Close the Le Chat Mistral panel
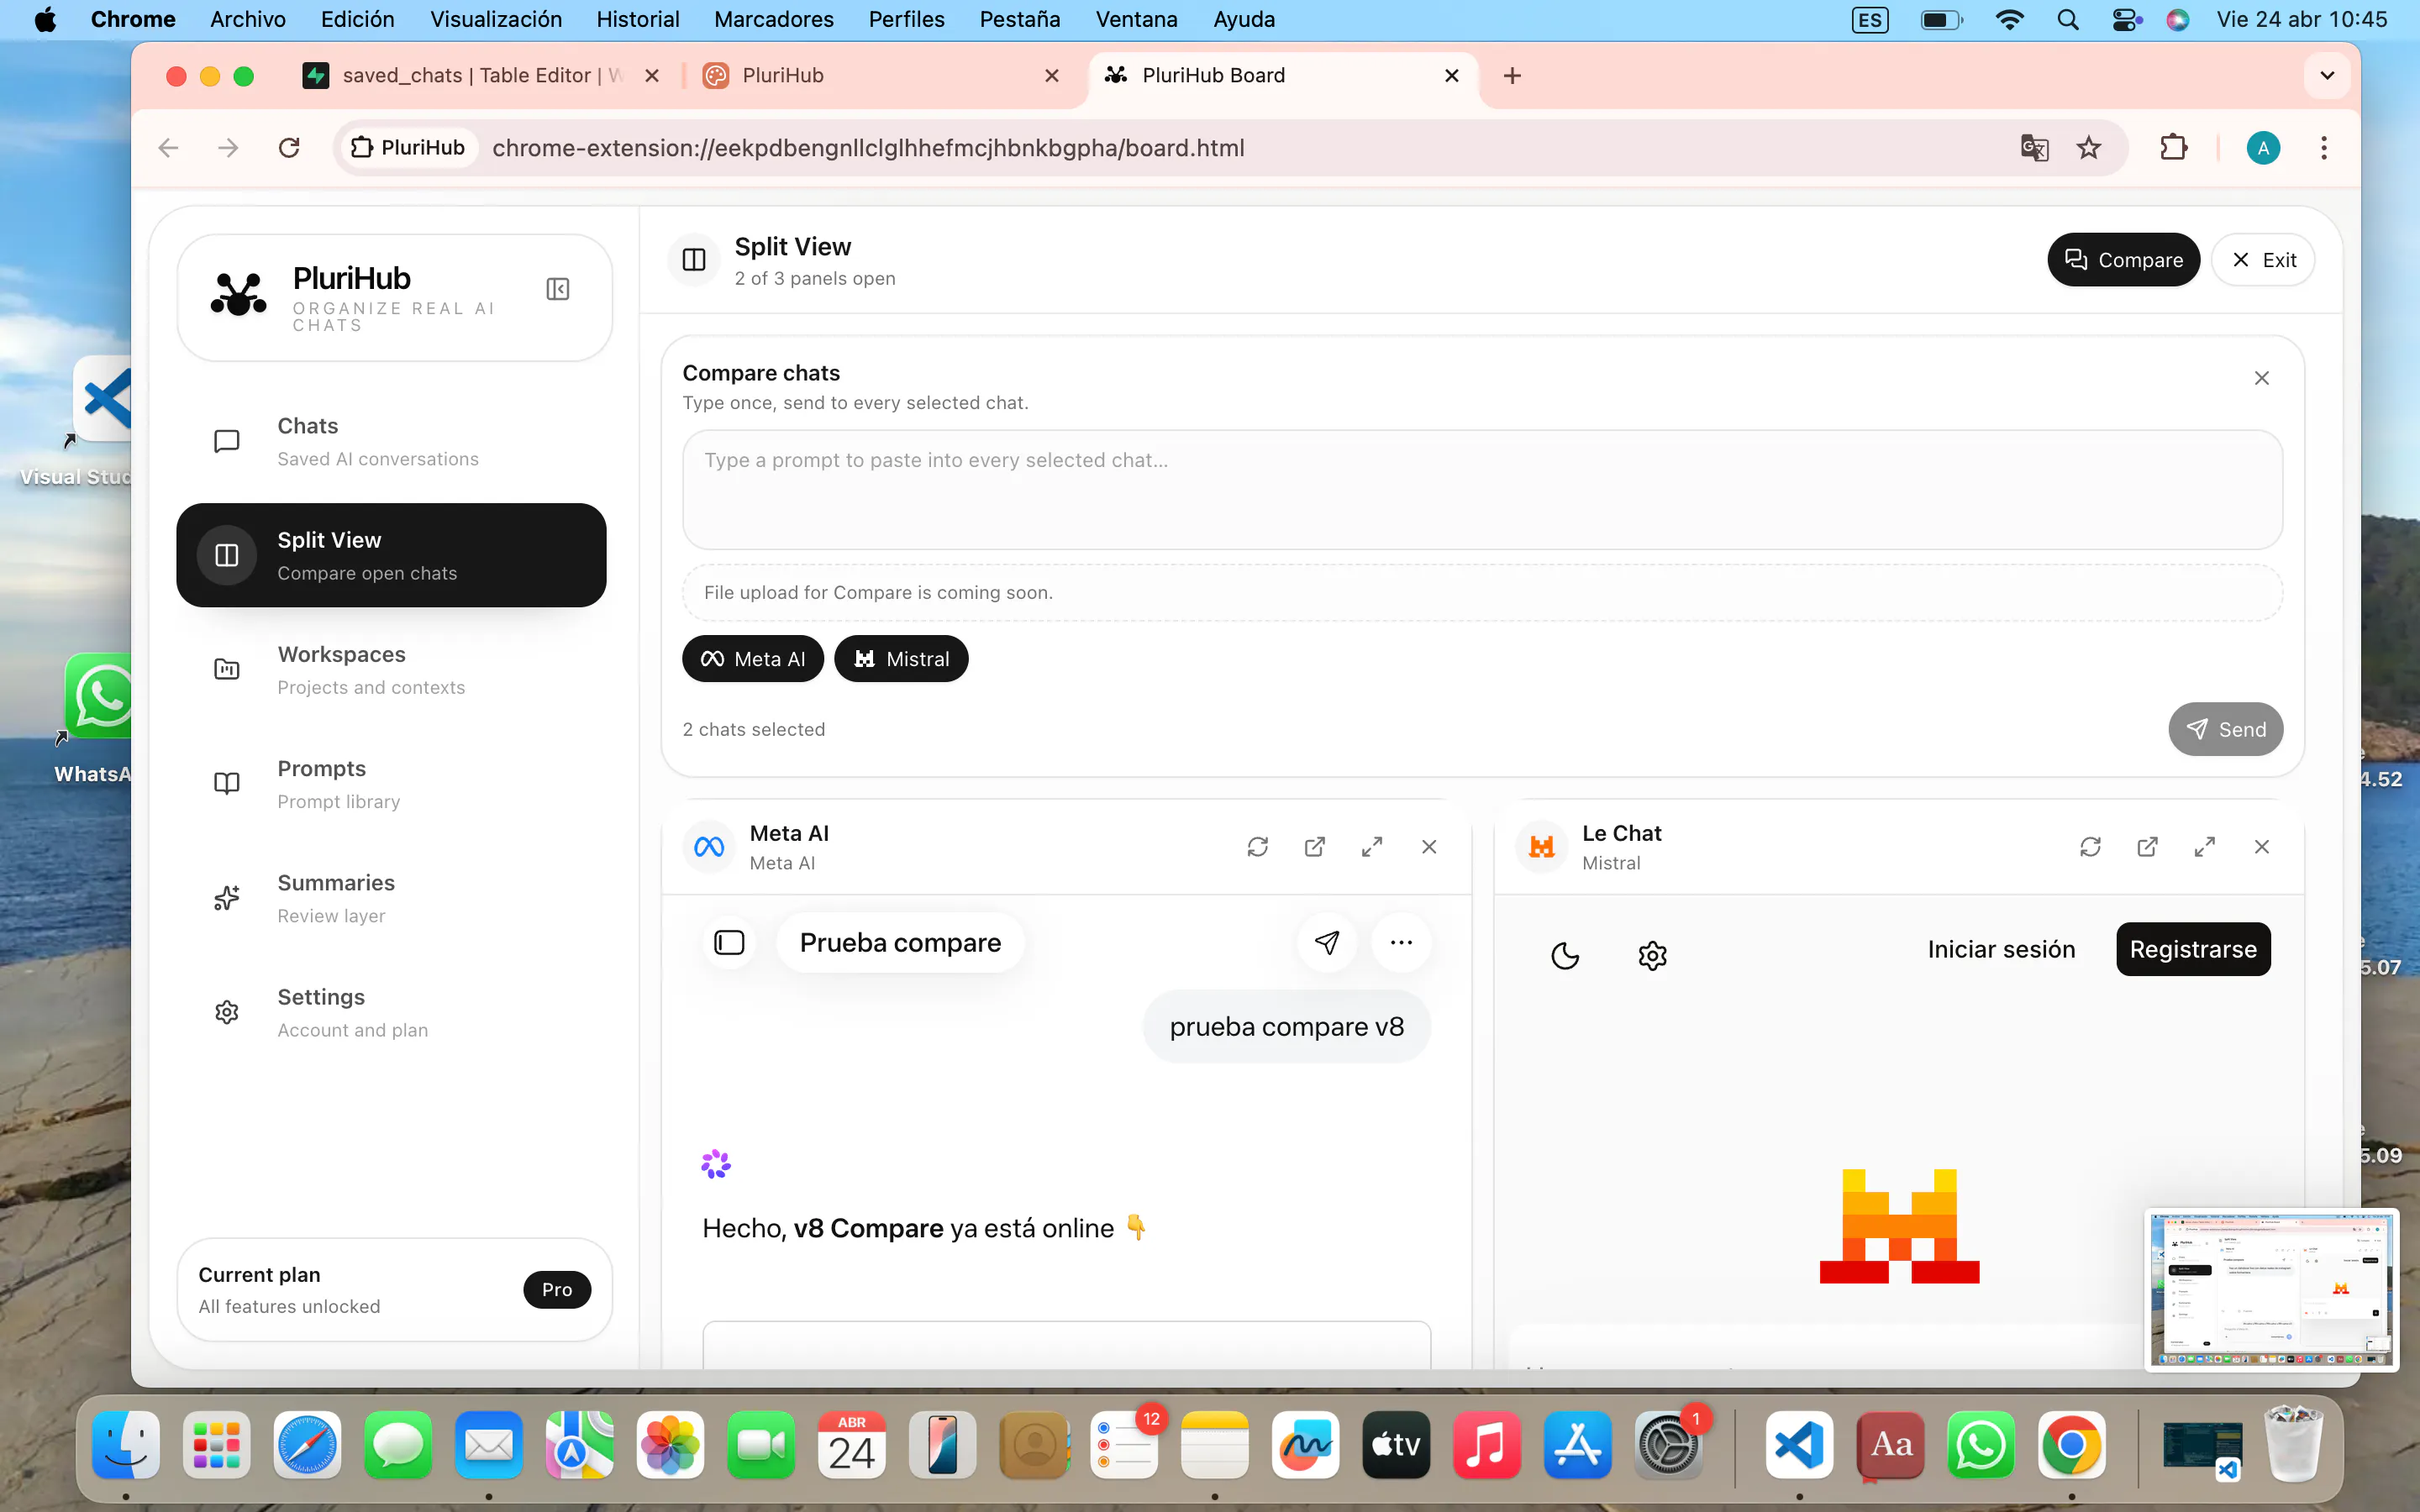Screen dimensions: 2420x1512 [2262, 847]
